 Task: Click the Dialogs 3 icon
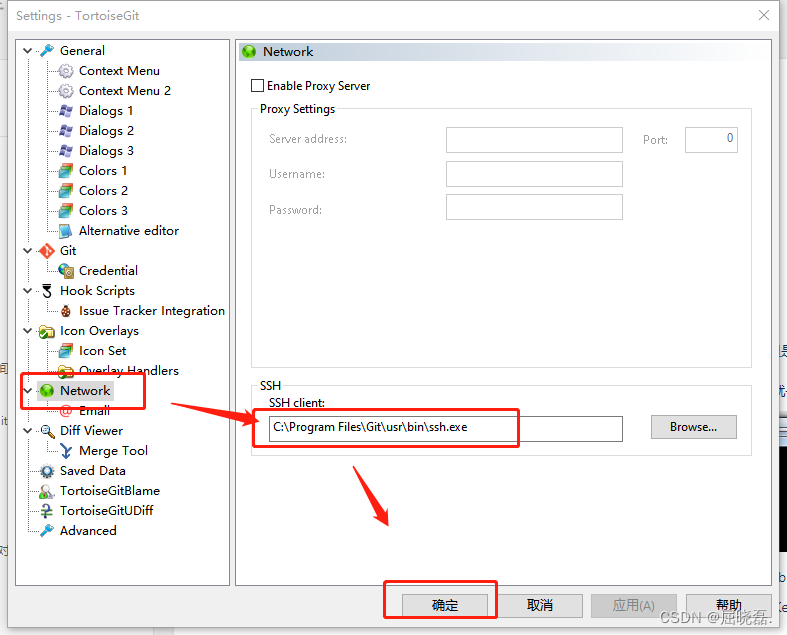coord(66,151)
